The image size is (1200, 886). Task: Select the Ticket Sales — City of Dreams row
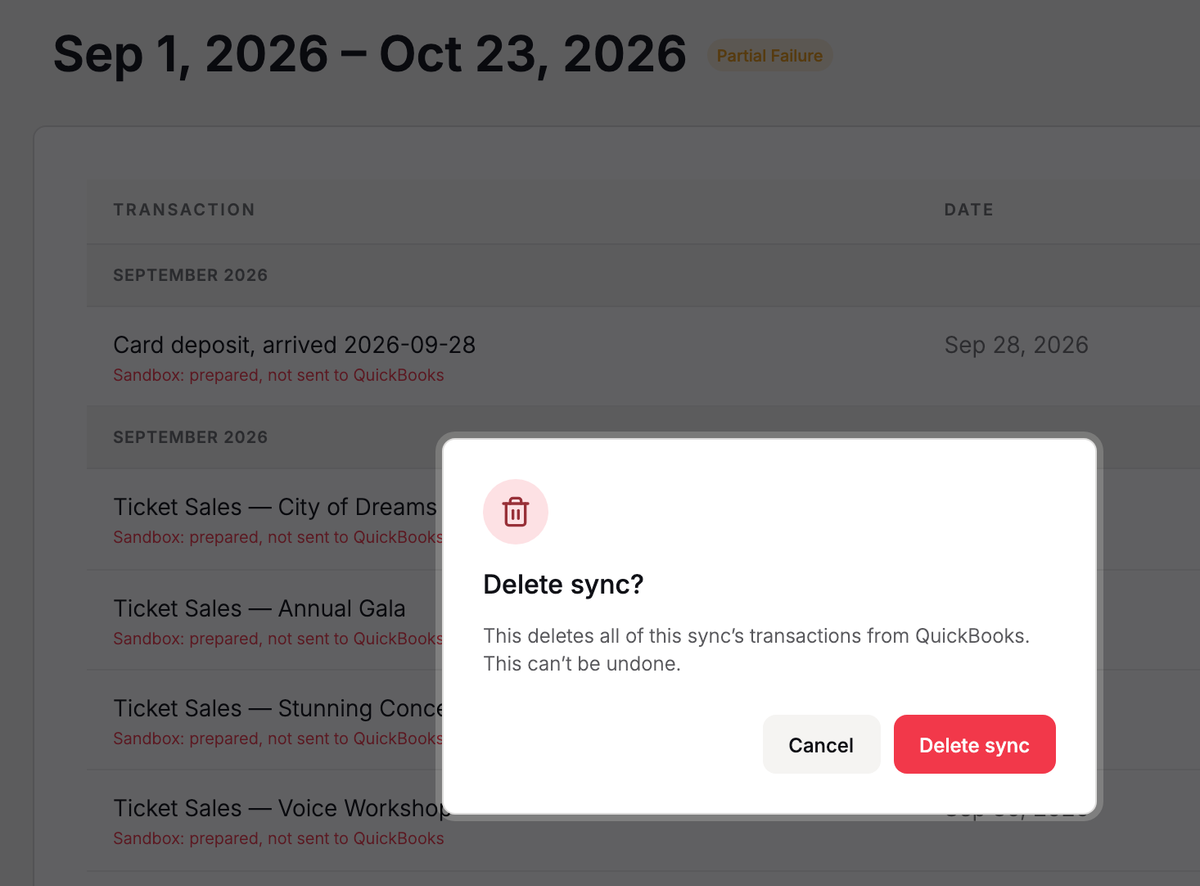[265, 519]
